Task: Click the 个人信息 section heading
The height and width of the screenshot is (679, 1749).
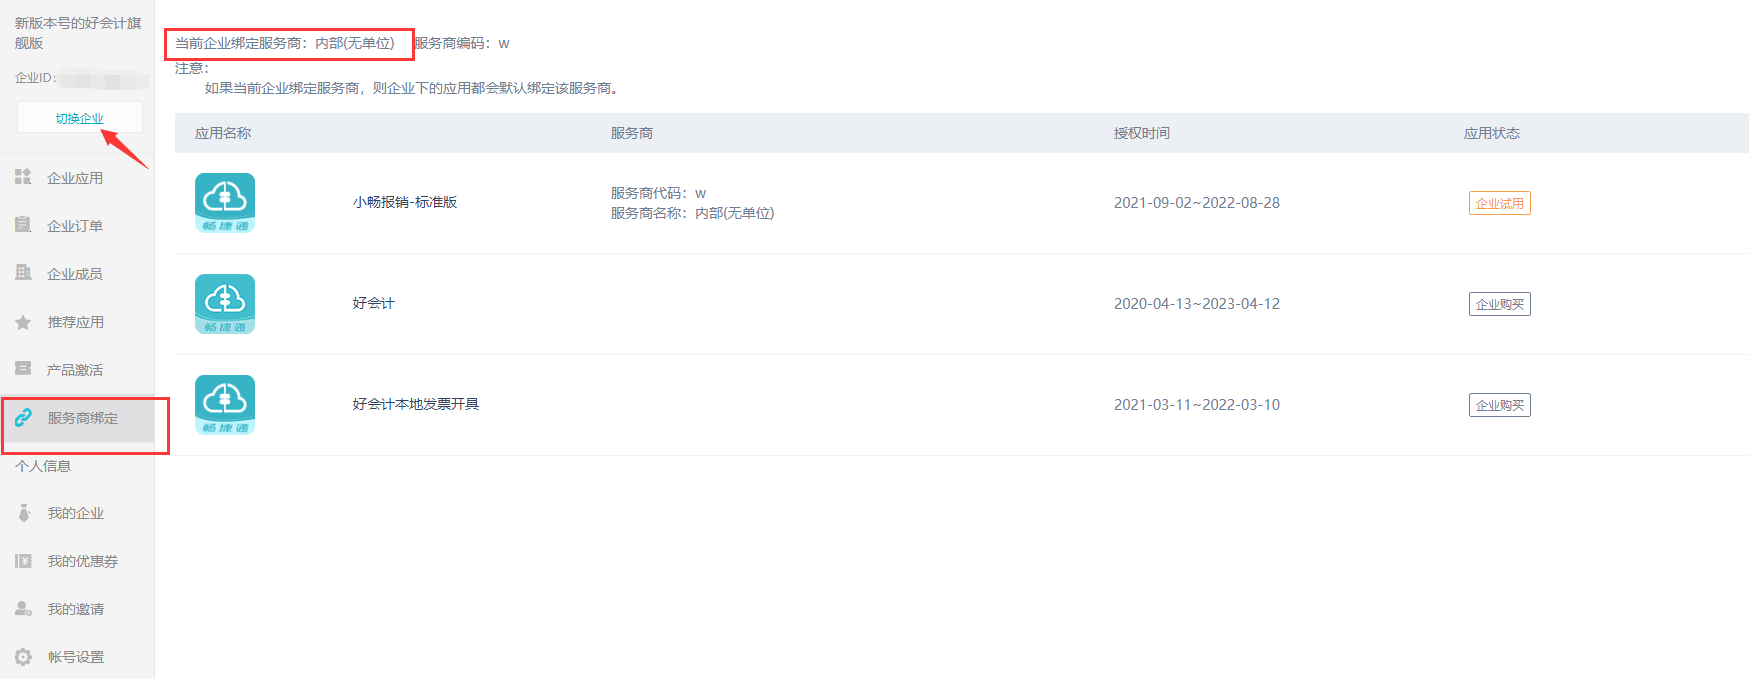Action: coord(43,466)
